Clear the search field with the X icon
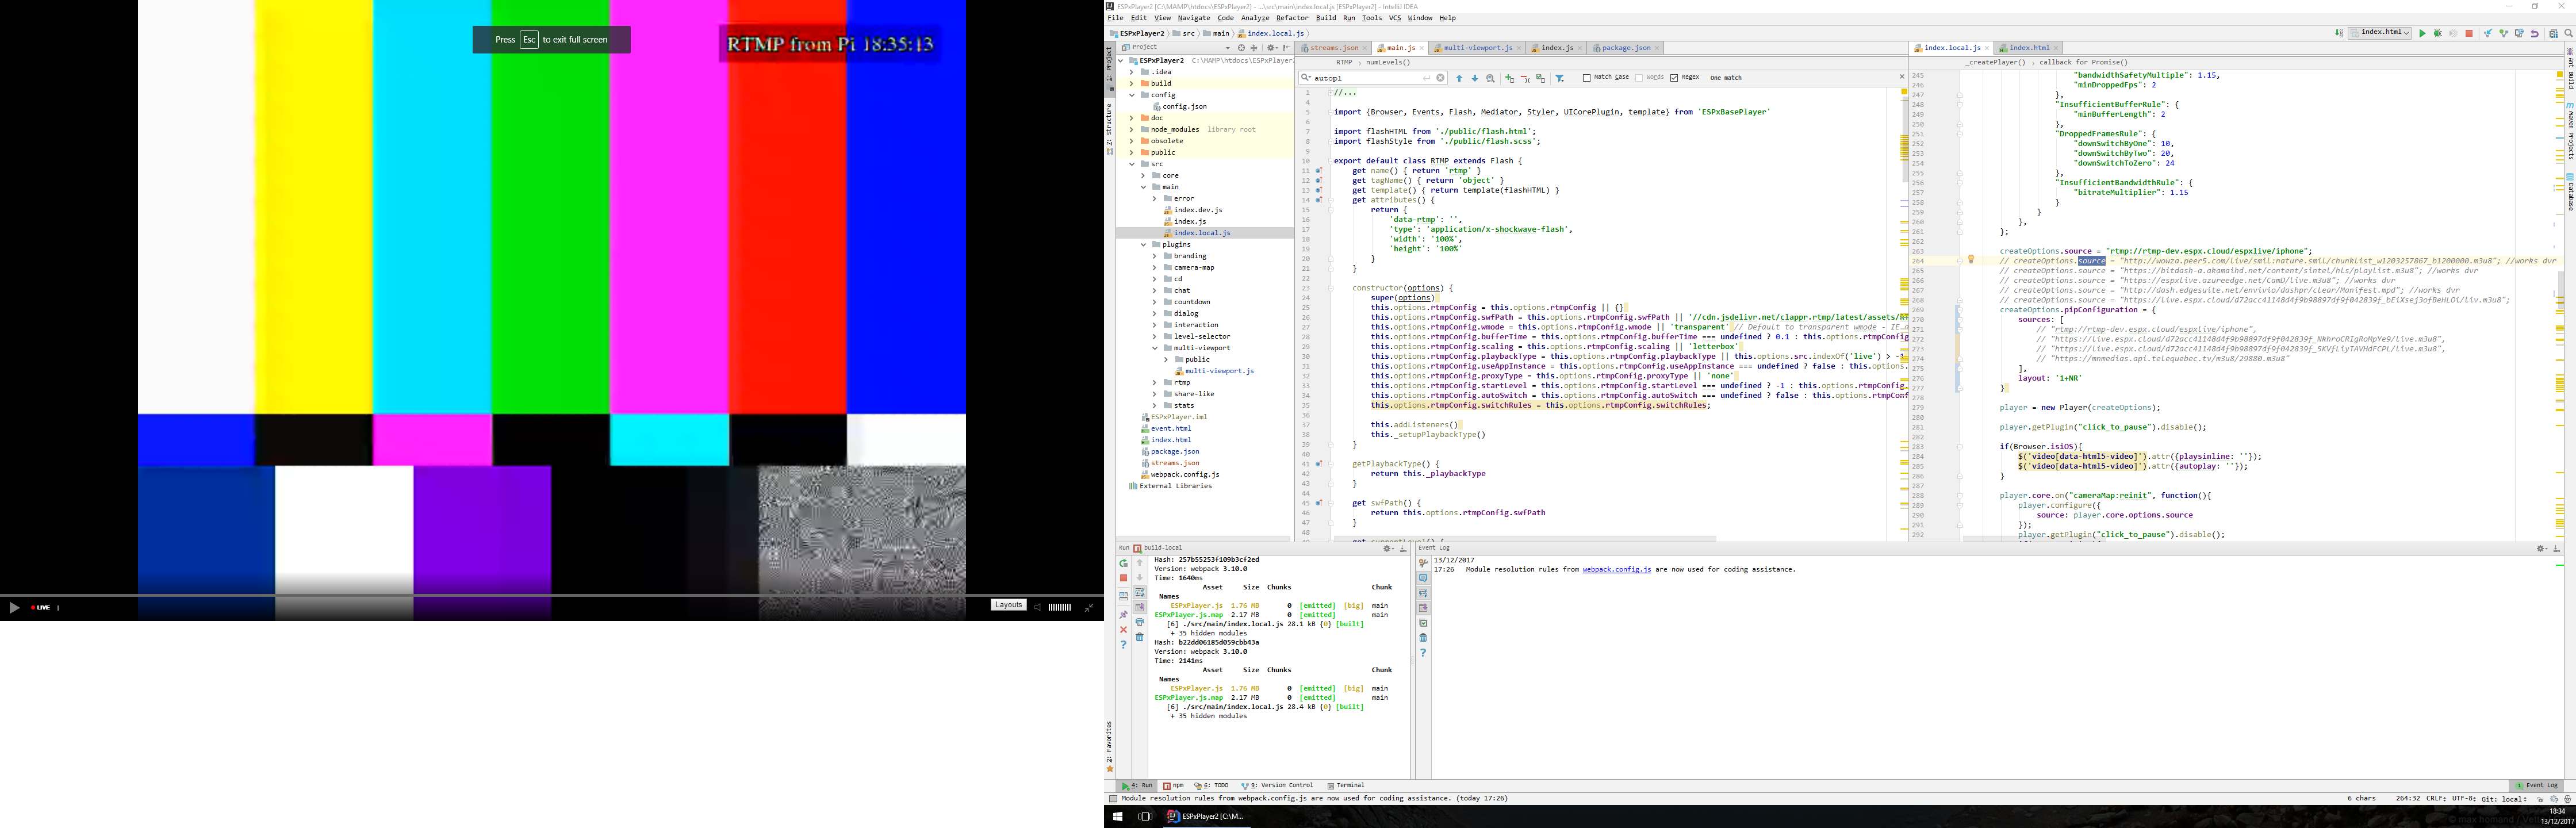 [1440, 77]
